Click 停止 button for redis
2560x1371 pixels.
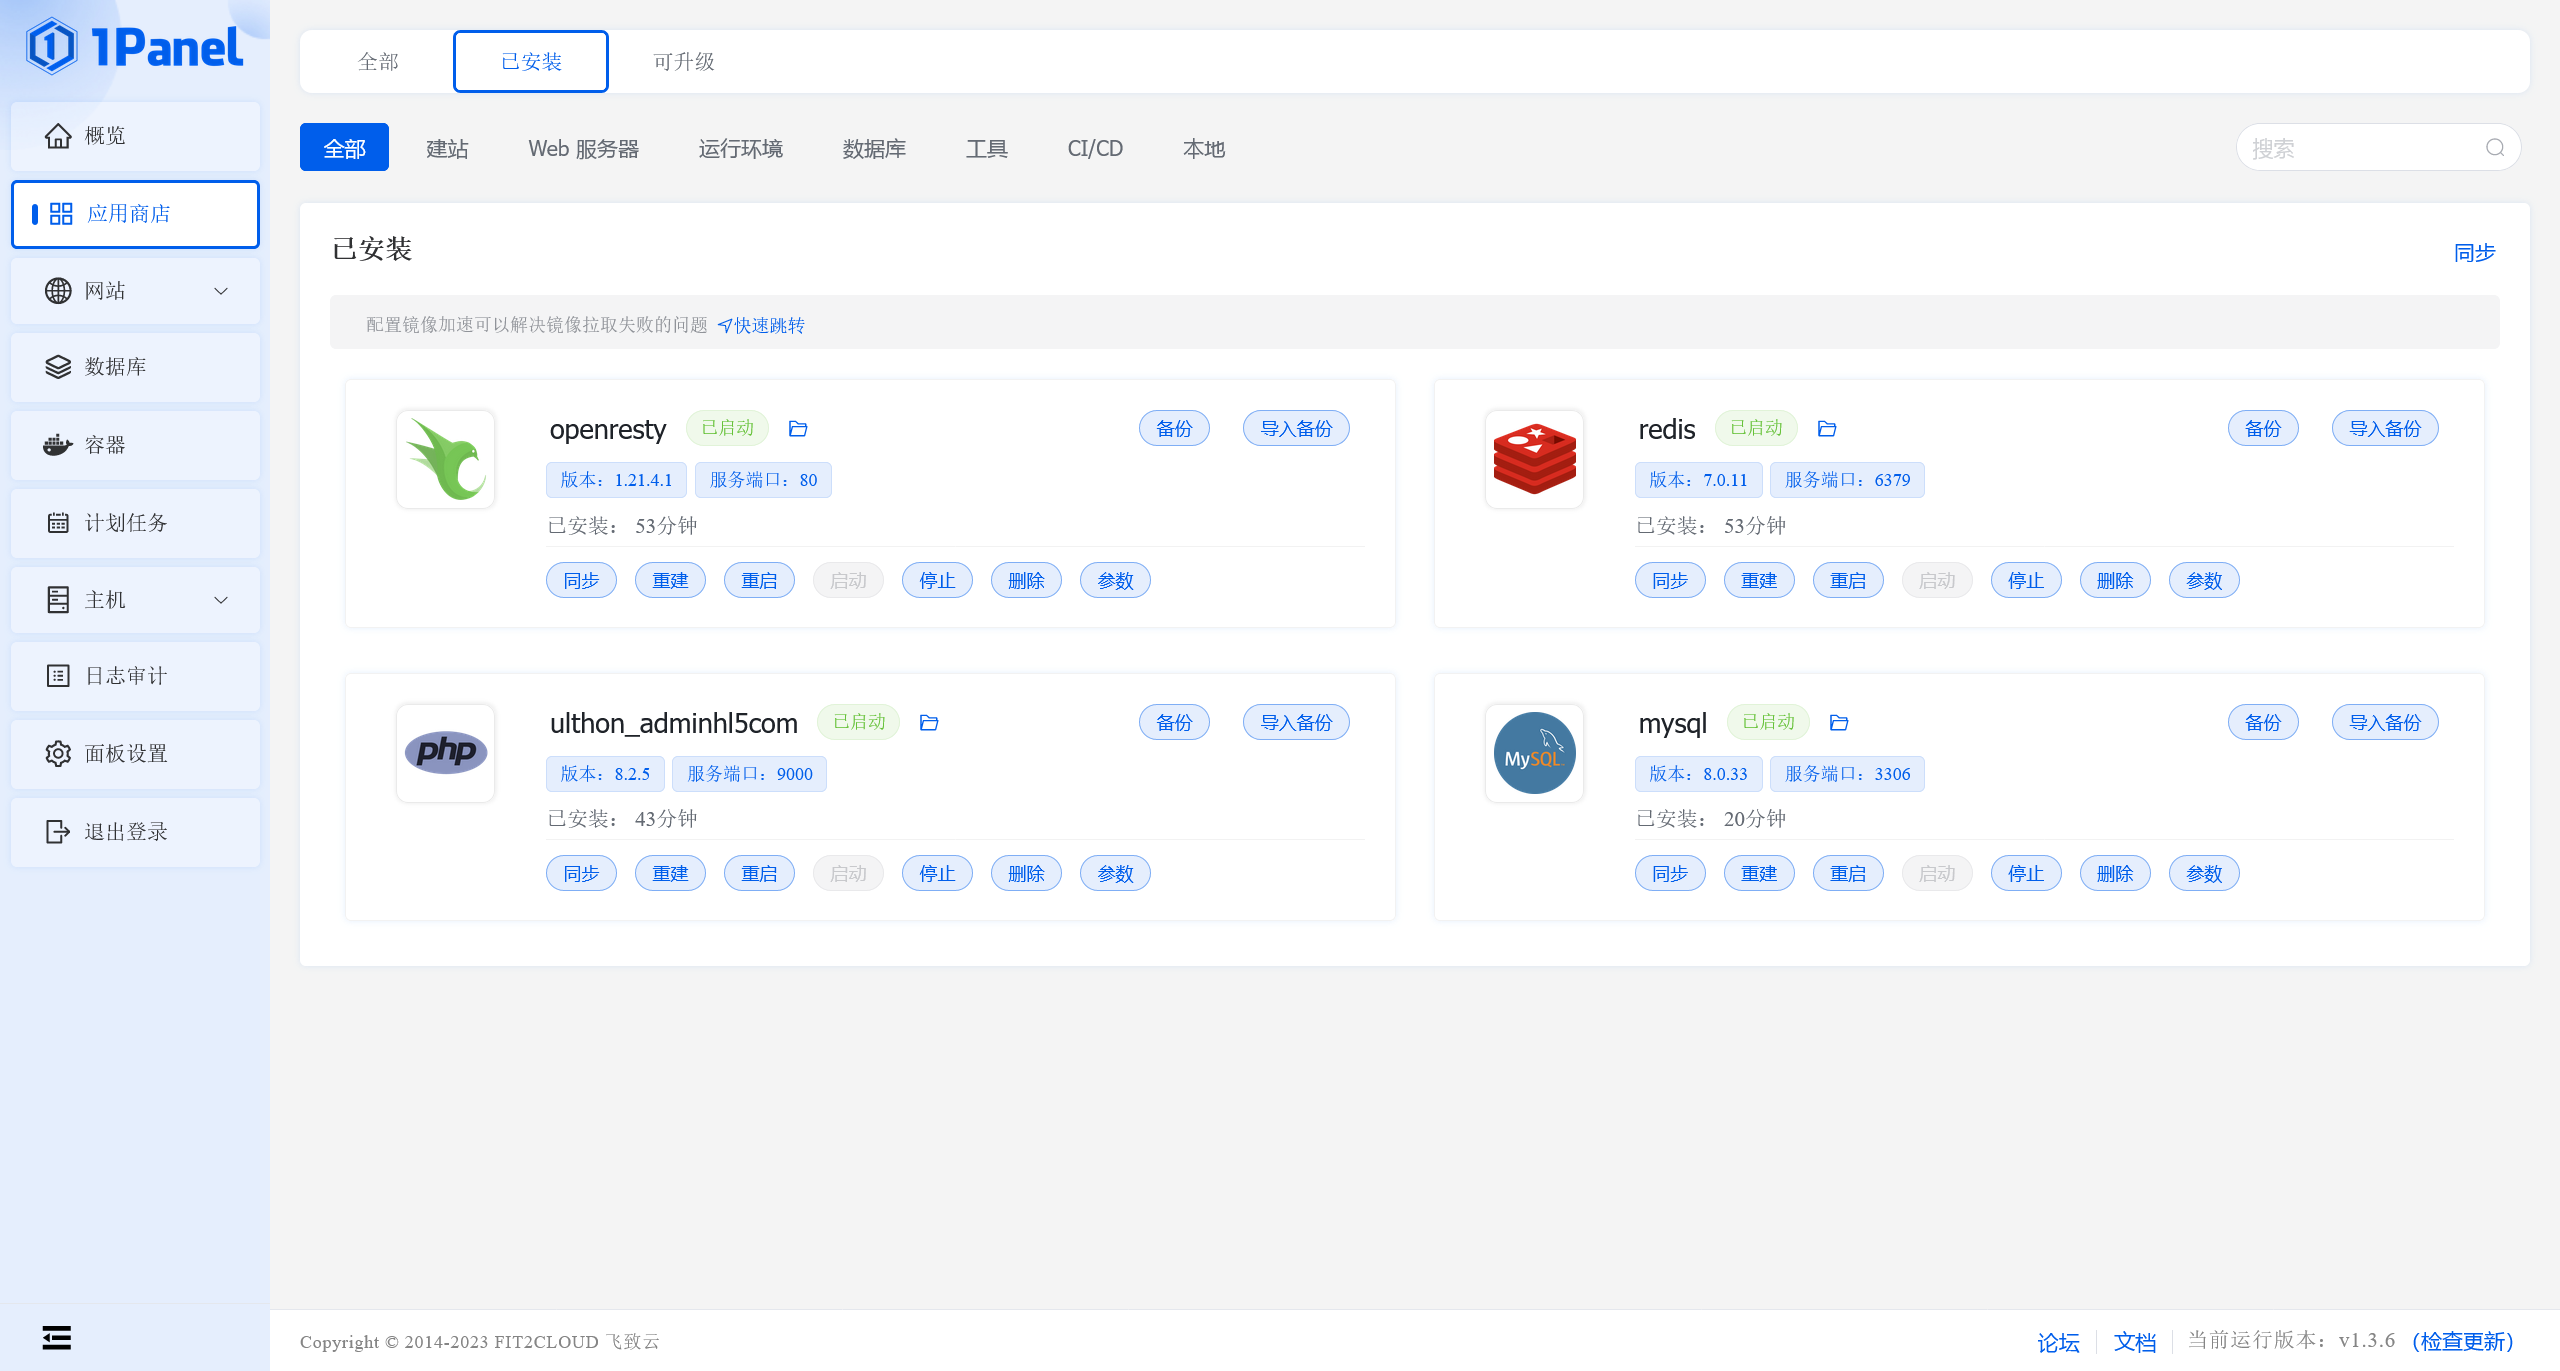(2026, 581)
